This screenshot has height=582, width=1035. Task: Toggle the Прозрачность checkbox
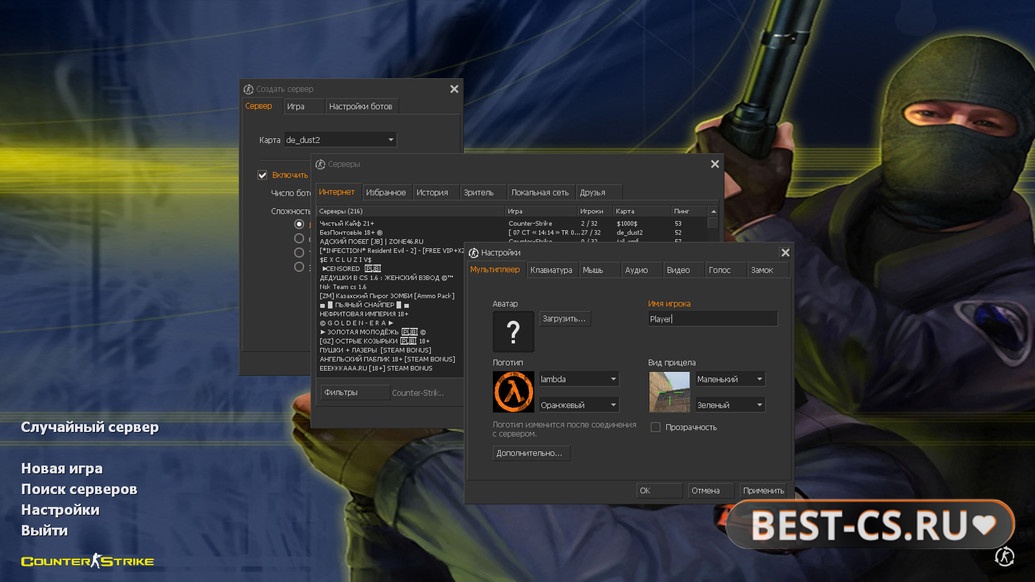click(655, 428)
